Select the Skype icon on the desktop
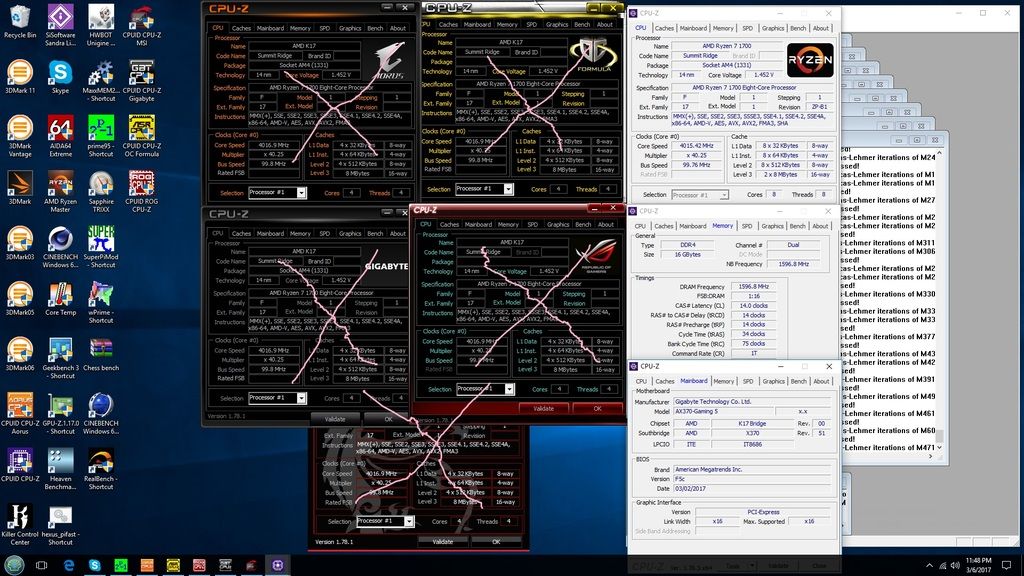 pyautogui.click(x=60, y=77)
